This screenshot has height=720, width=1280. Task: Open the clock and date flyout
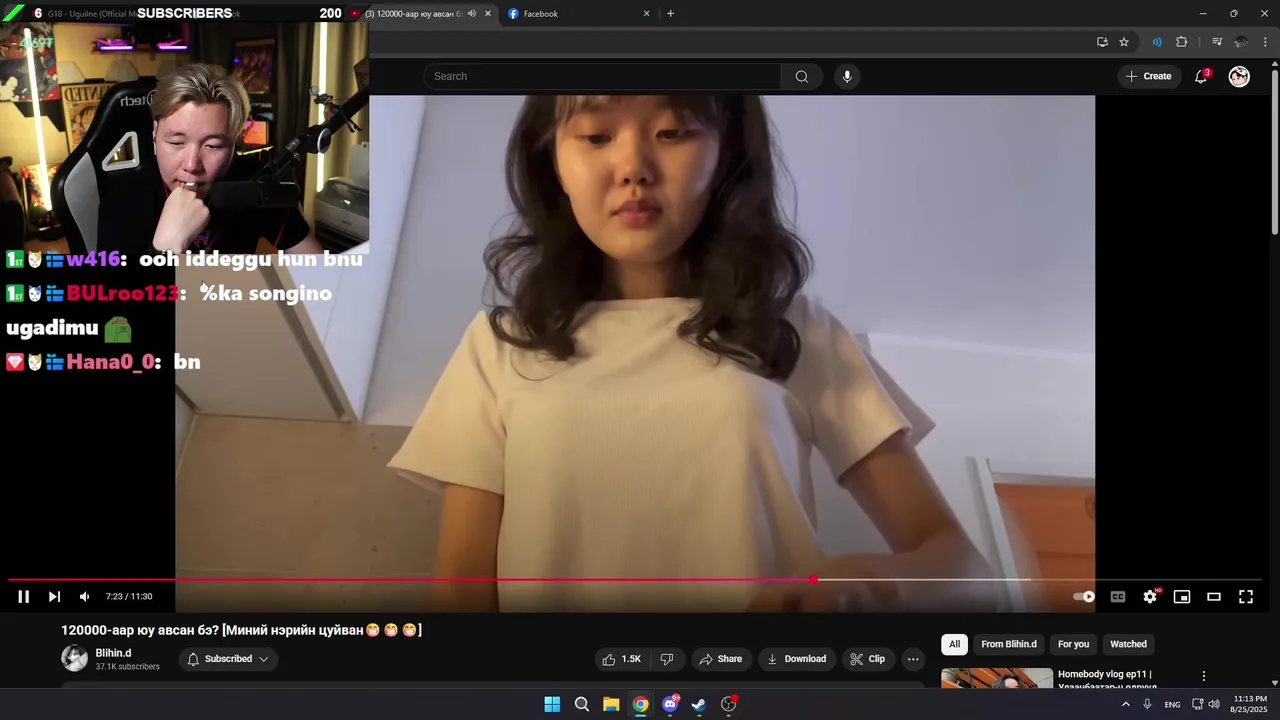(1250, 704)
